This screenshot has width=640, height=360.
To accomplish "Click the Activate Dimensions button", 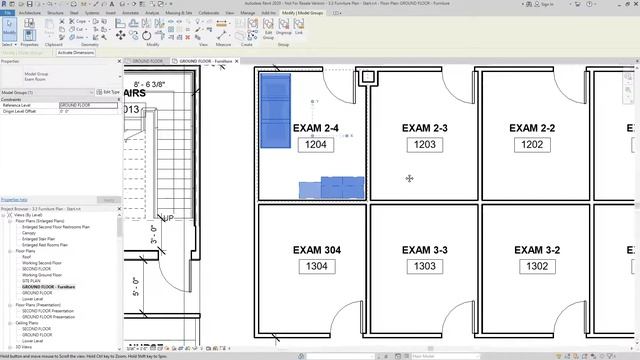I will point(76,53).
